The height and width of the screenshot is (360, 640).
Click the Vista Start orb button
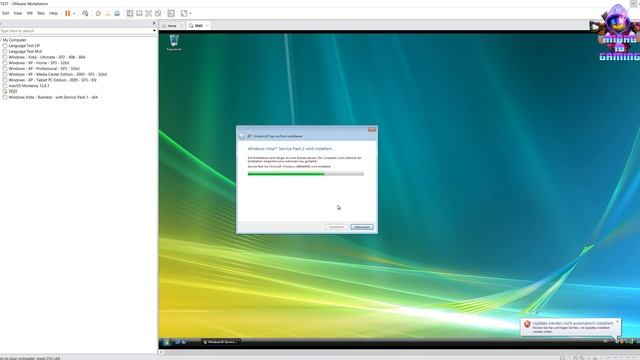166,342
